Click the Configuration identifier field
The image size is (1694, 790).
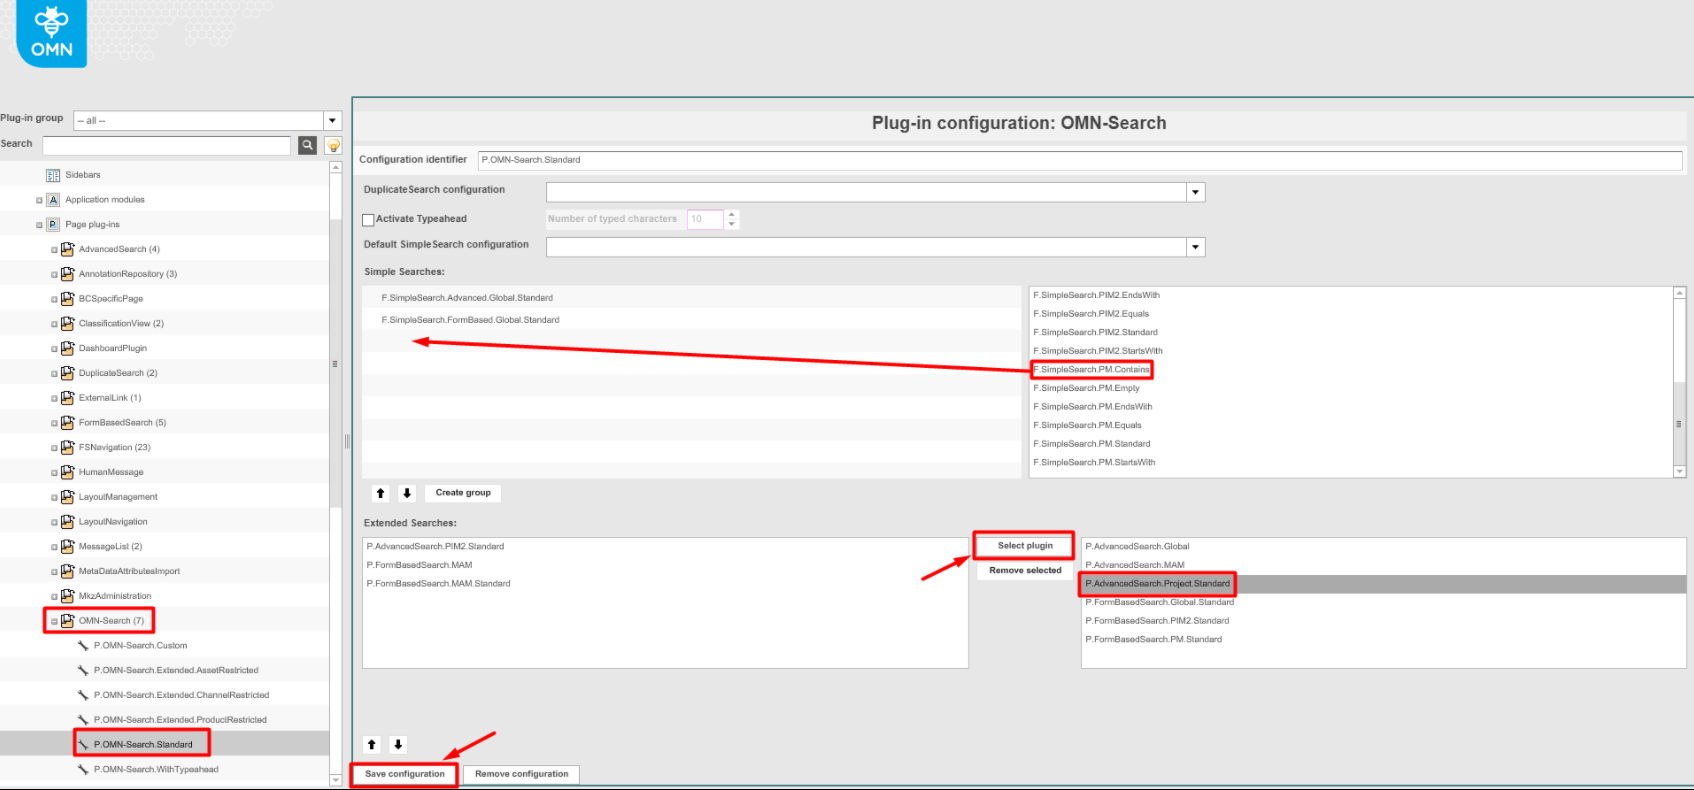(1080, 160)
